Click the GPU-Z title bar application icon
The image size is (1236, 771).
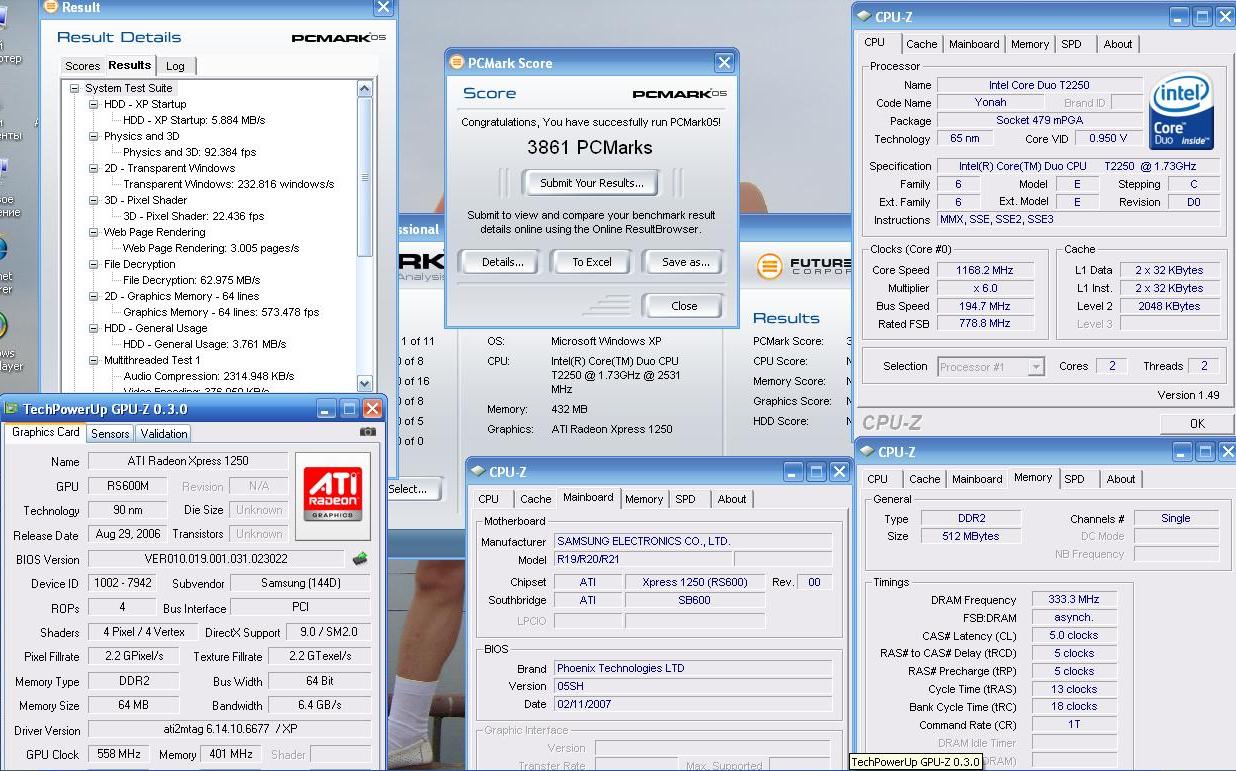pos(11,409)
